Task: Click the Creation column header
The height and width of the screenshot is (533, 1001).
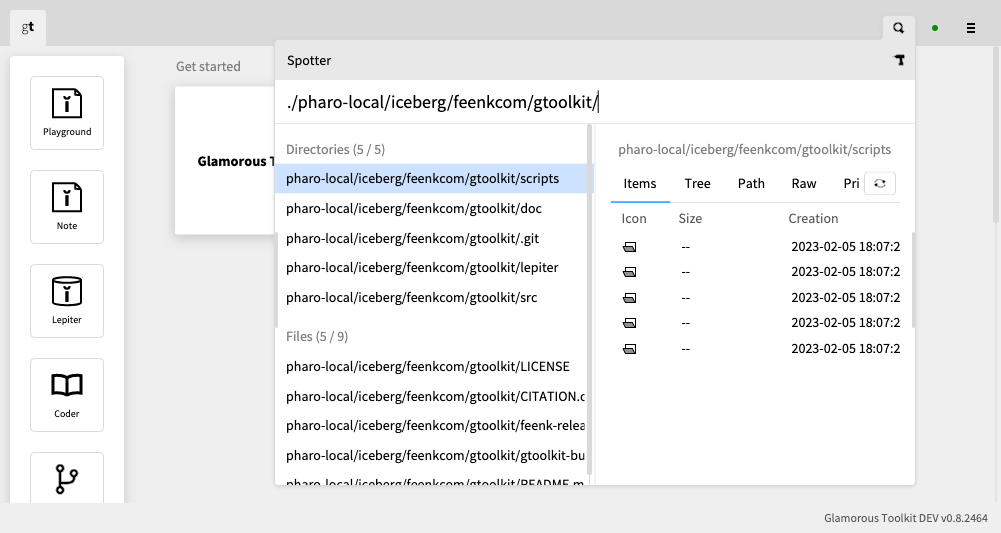Action: pyautogui.click(x=813, y=218)
